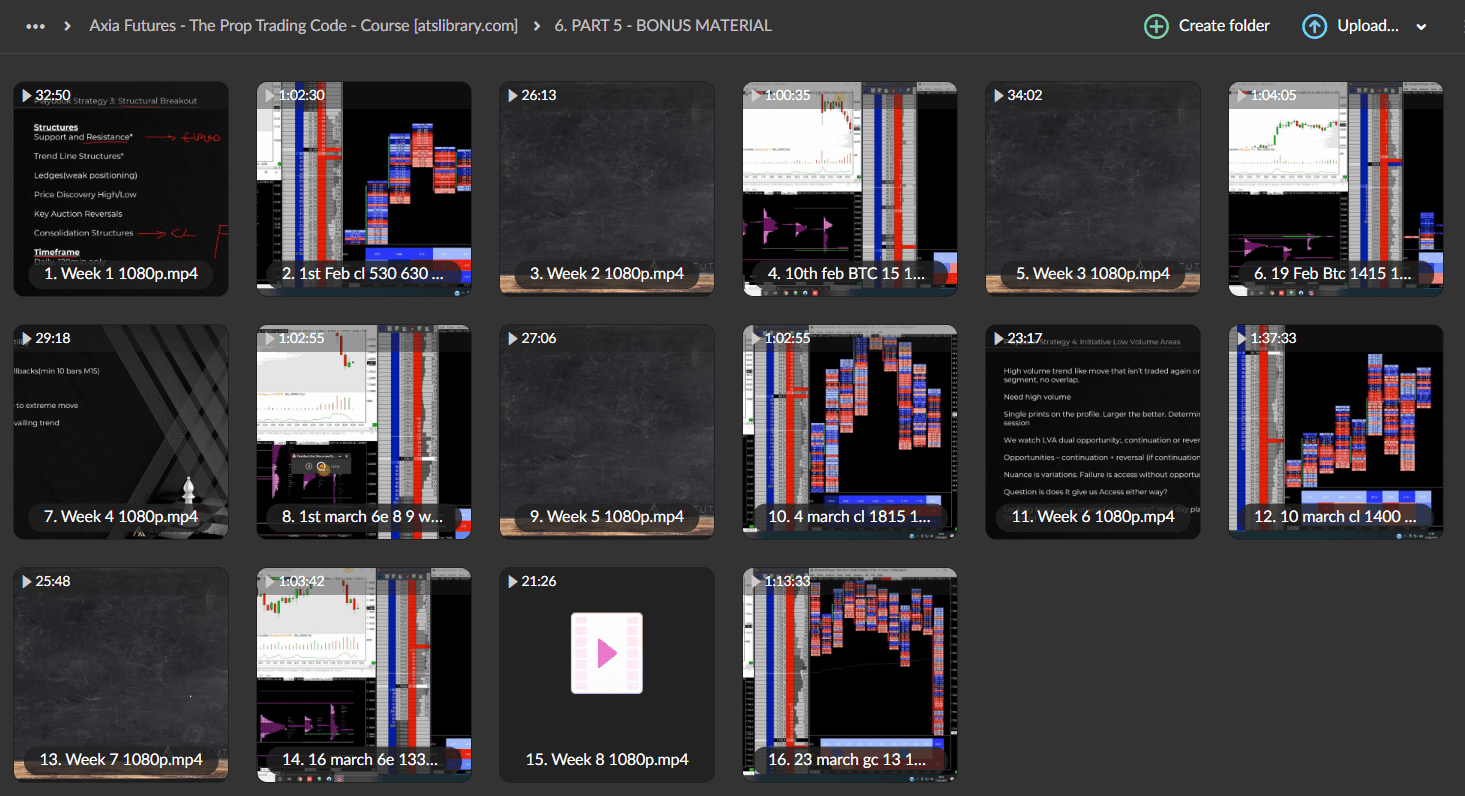Open the breadcrumb ellipsis menu
The image size is (1465, 796).
[36, 26]
